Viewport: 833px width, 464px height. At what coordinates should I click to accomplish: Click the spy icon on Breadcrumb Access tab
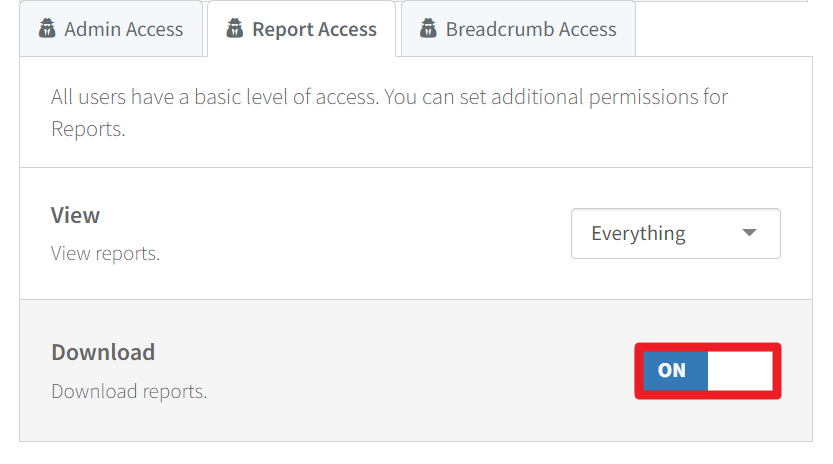pos(428,29)
